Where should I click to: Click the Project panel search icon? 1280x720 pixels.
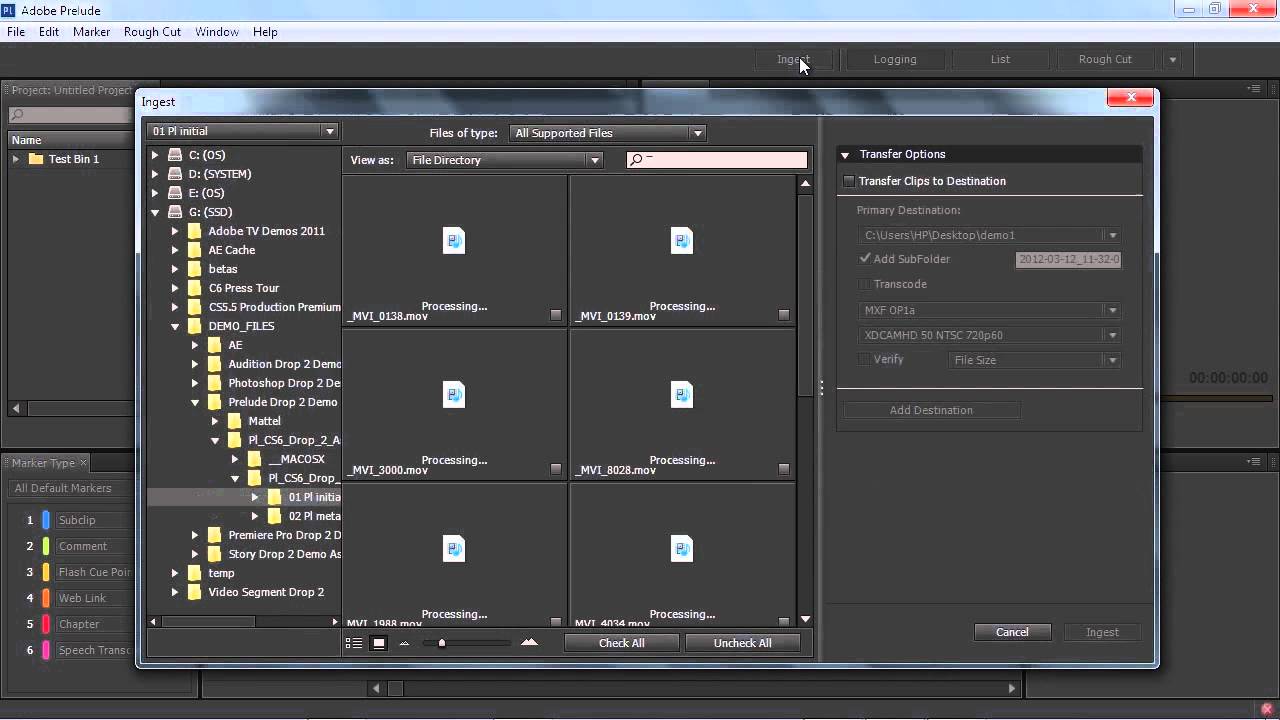click(x=17, y=115)
